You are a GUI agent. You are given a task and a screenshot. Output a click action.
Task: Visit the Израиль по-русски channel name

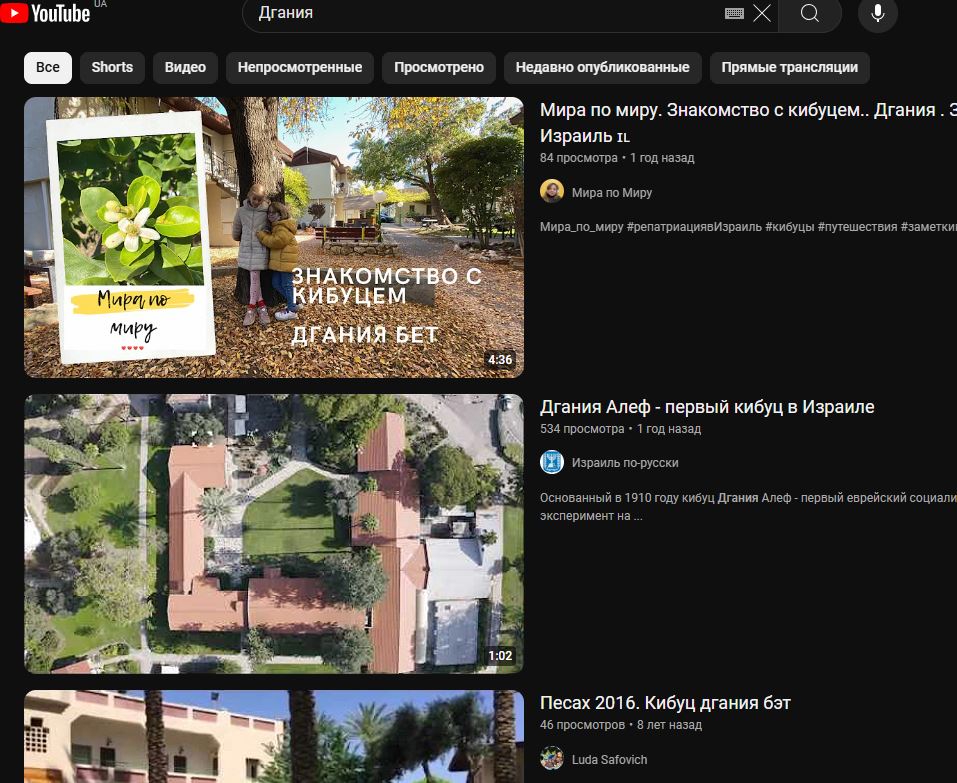[x=625, y=463]
